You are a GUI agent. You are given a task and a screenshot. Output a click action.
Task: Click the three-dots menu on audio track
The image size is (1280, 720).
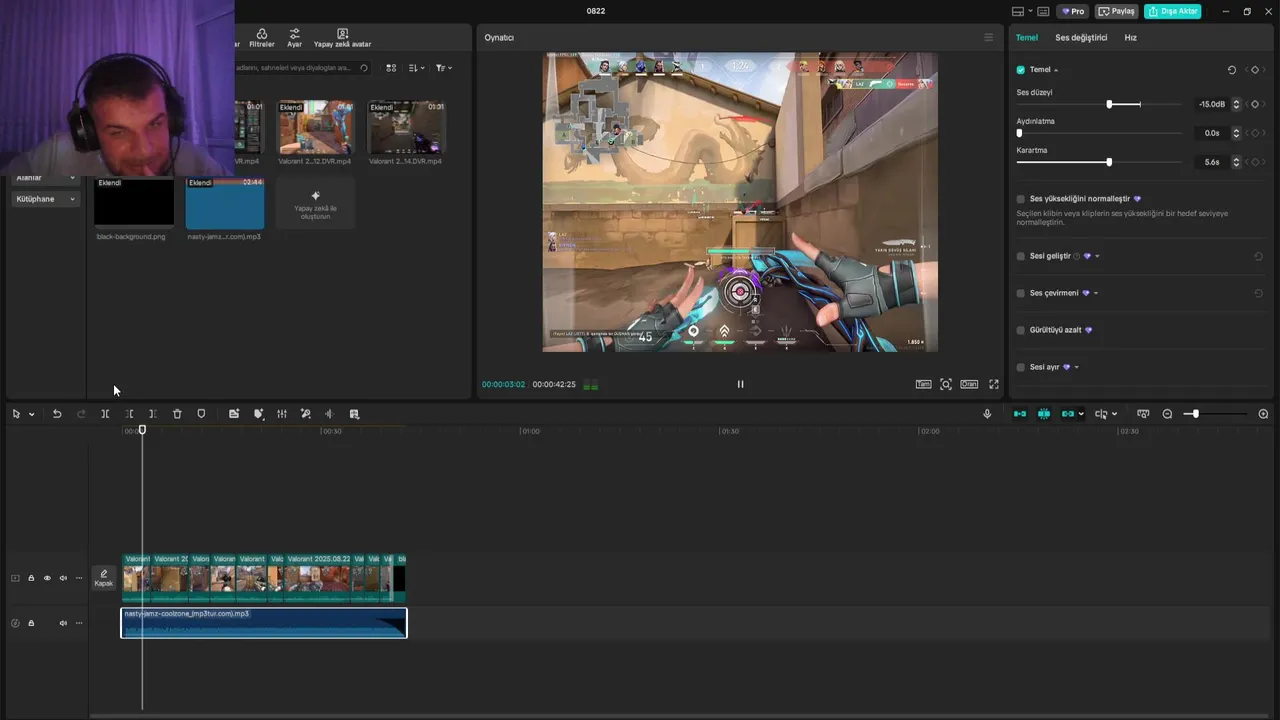coord(79,623)
